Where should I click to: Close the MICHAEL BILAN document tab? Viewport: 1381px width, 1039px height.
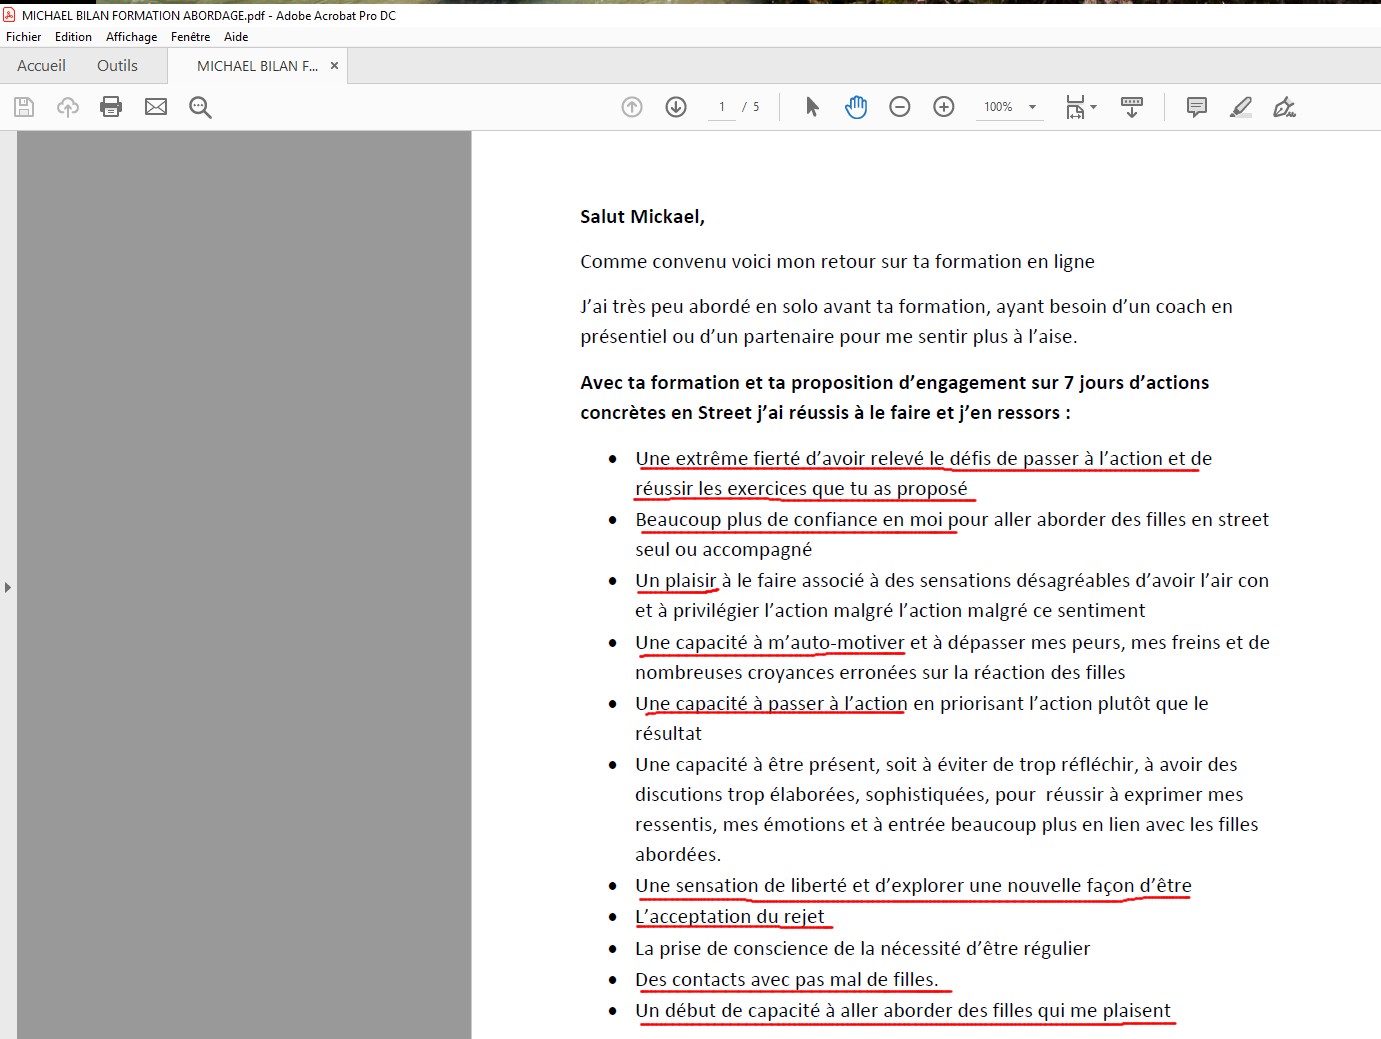[x=334, y=66]
